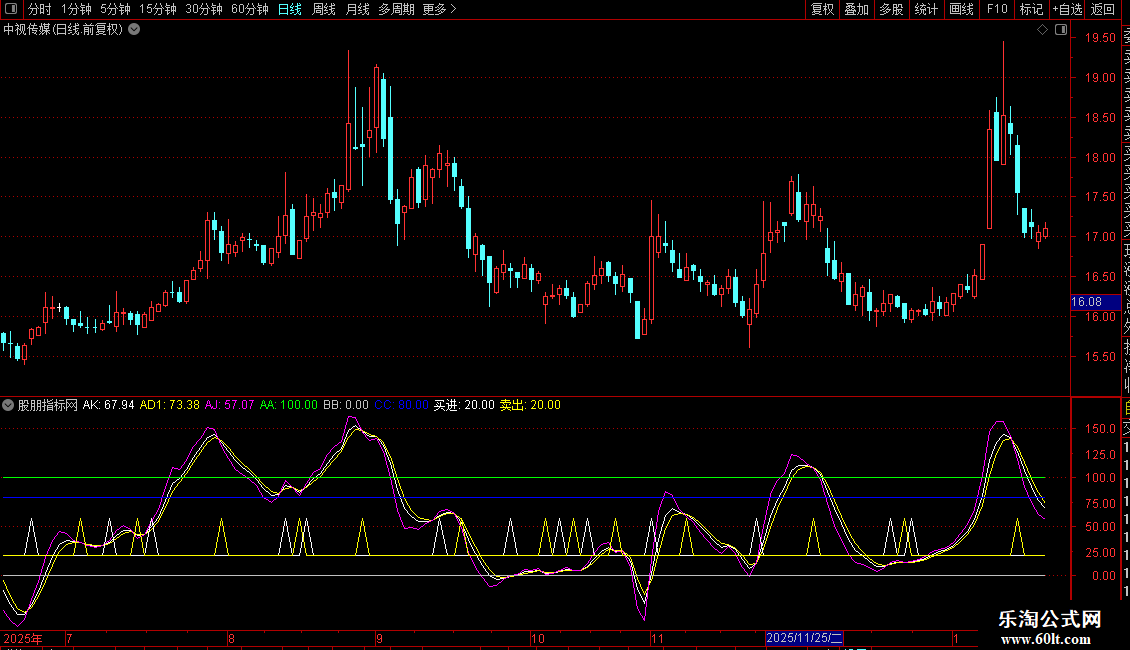Image resolution: width=1130 pixels, height=650 pixels.
Task: Click the 2025/11/25 date marker on timeline
Action: click(804, 638)
